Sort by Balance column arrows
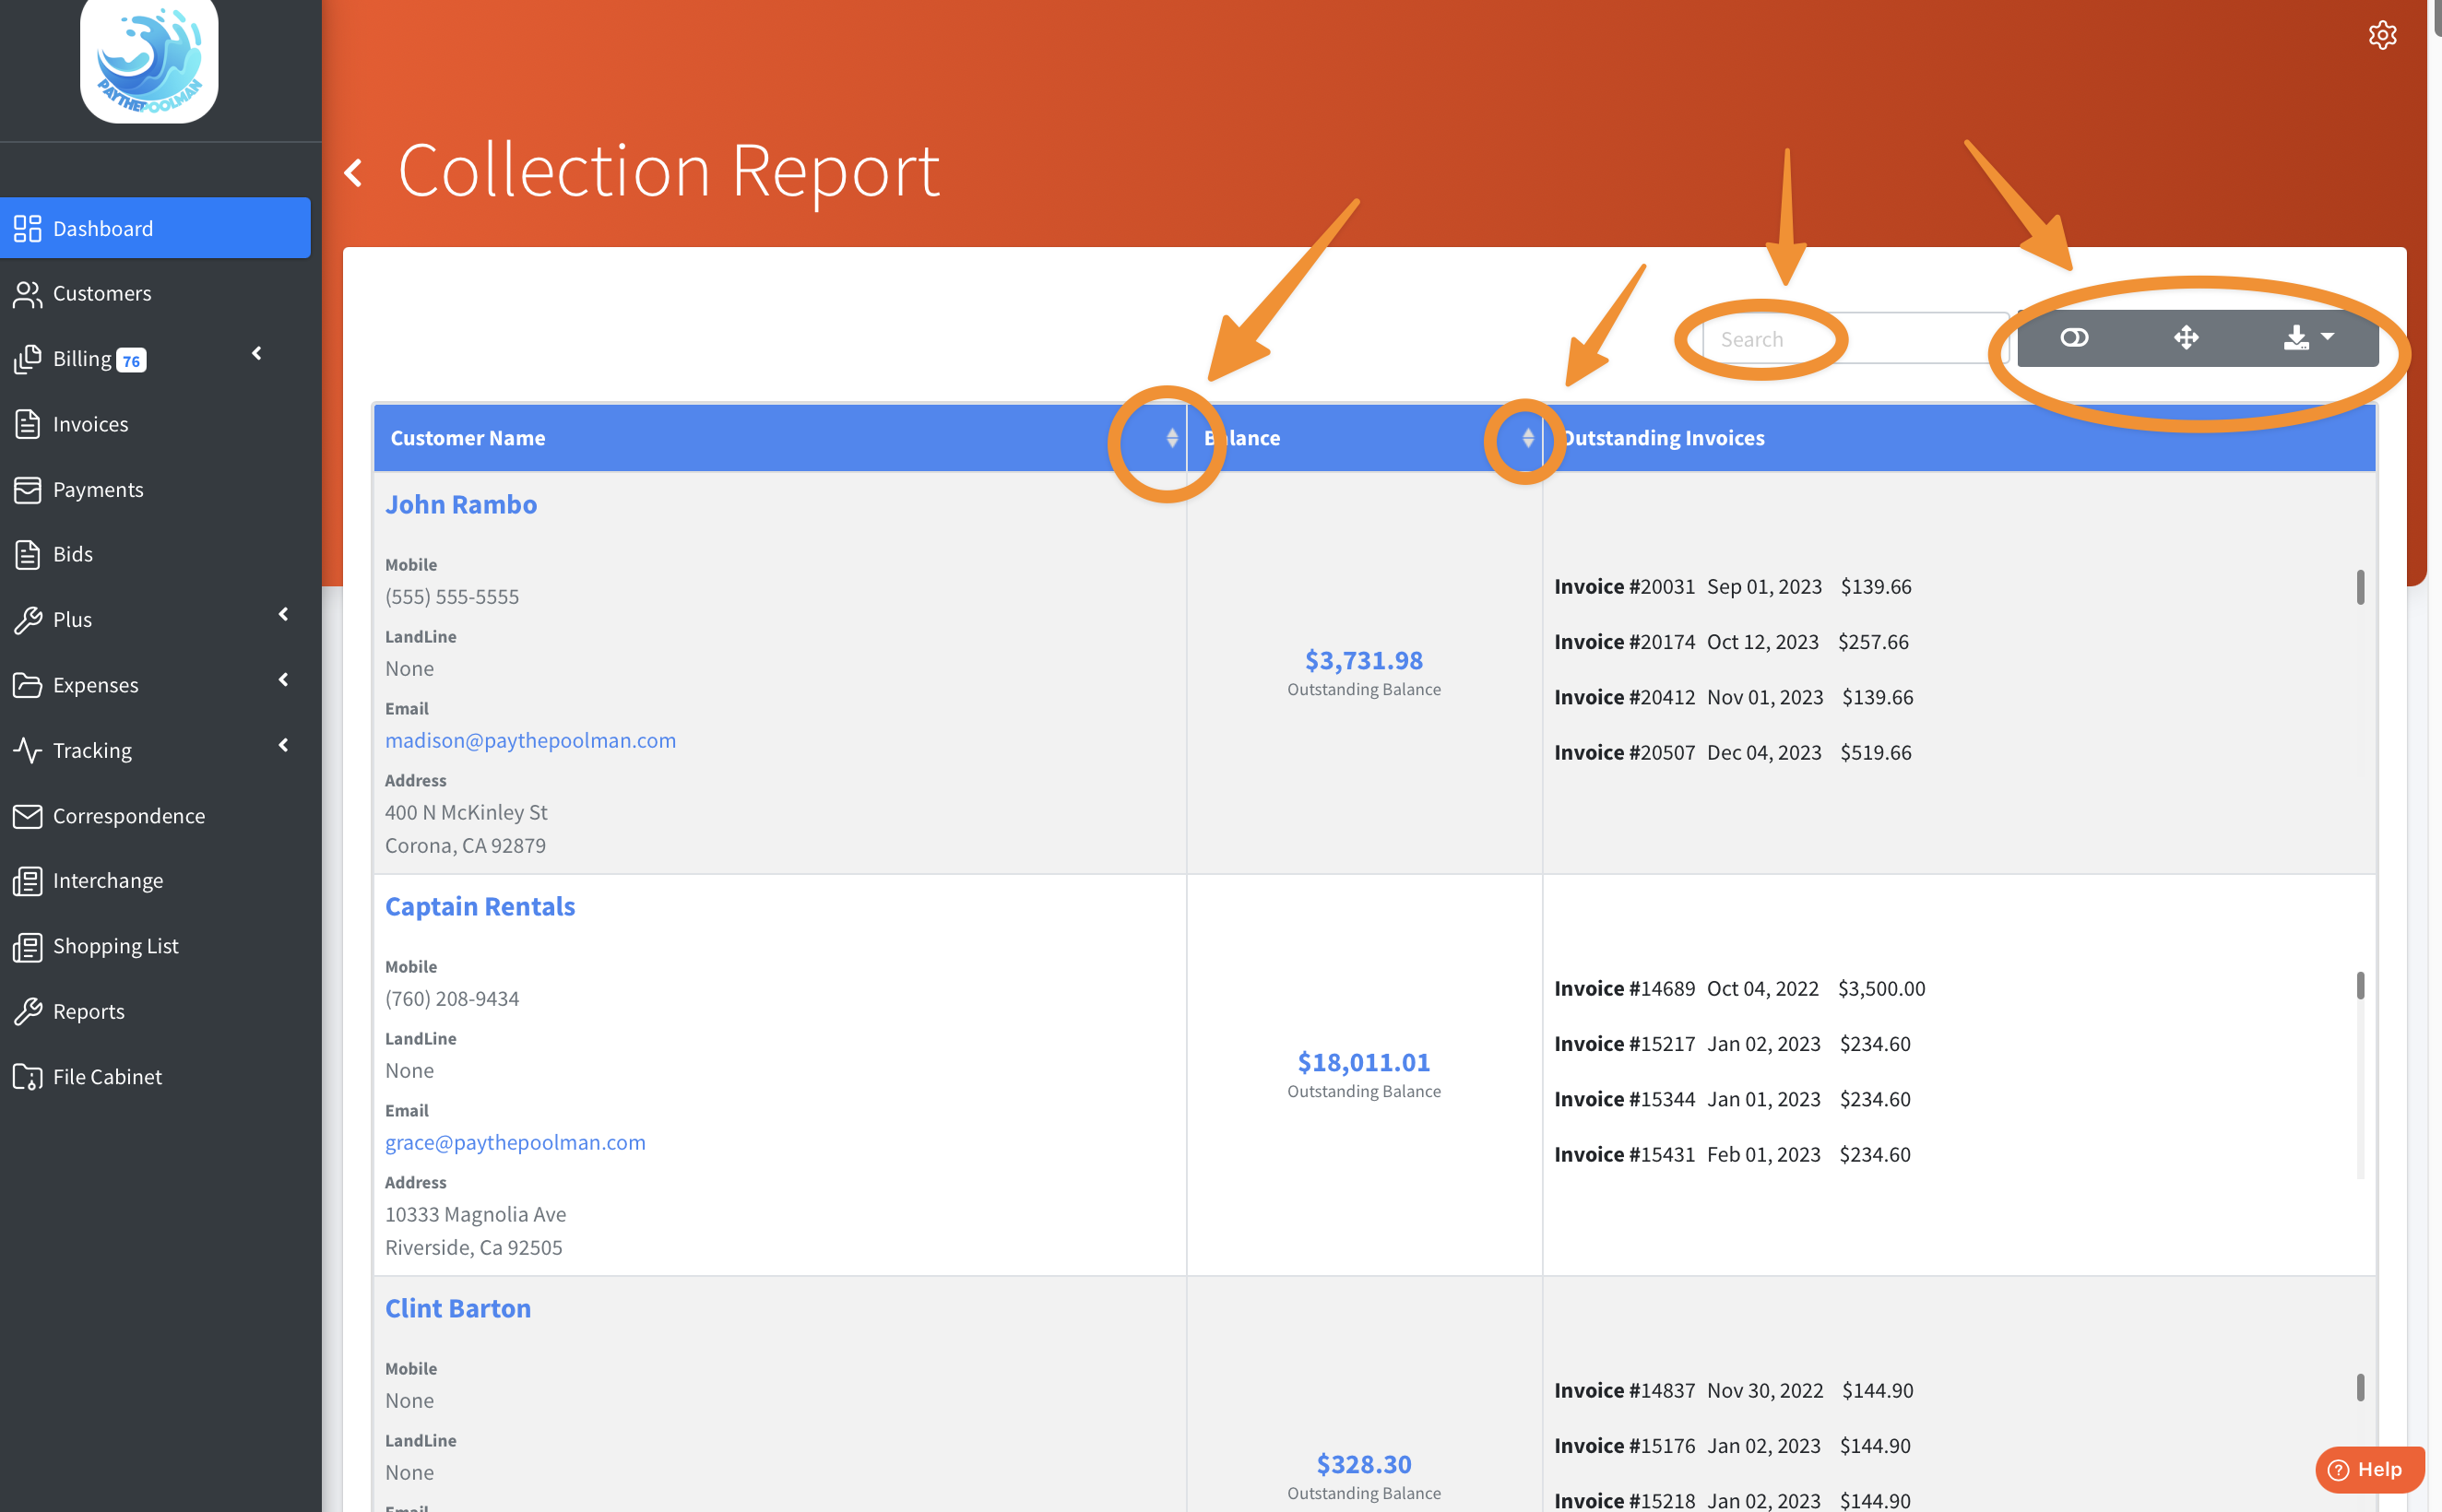The width and height of the screenshot is (2442, 1512). click(1527, 438)
